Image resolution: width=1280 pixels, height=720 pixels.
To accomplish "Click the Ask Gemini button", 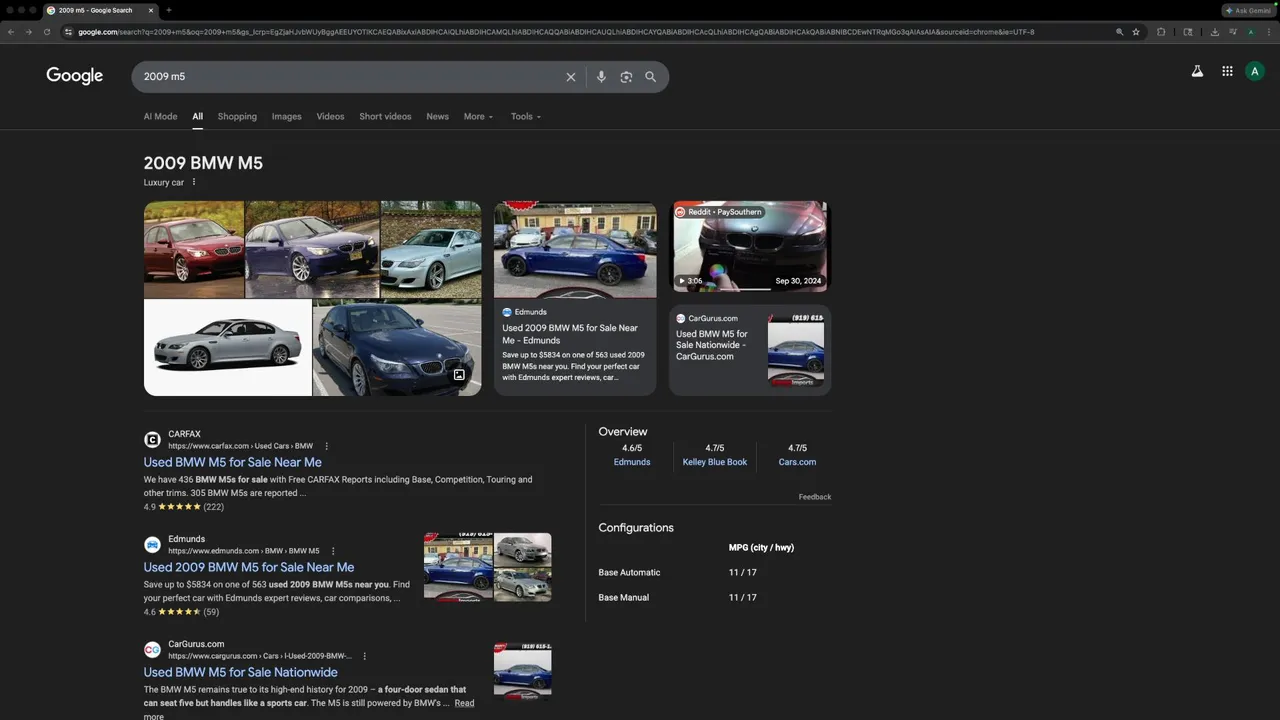I will click(1248, 10).
